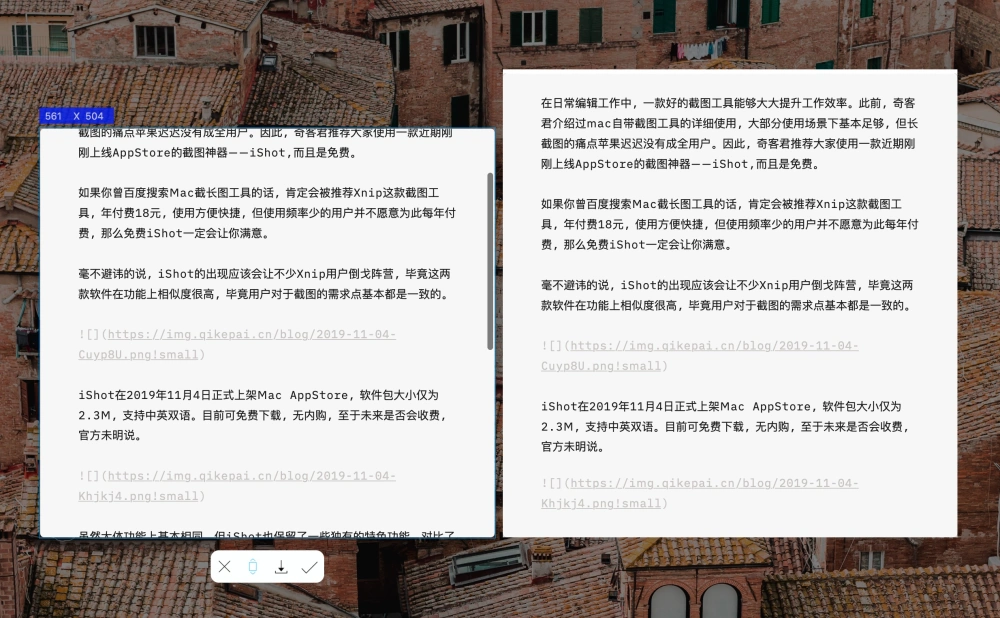Open Cuyp8U.png image link in right preview
The image size is (1000, 618).
[700, 356]
